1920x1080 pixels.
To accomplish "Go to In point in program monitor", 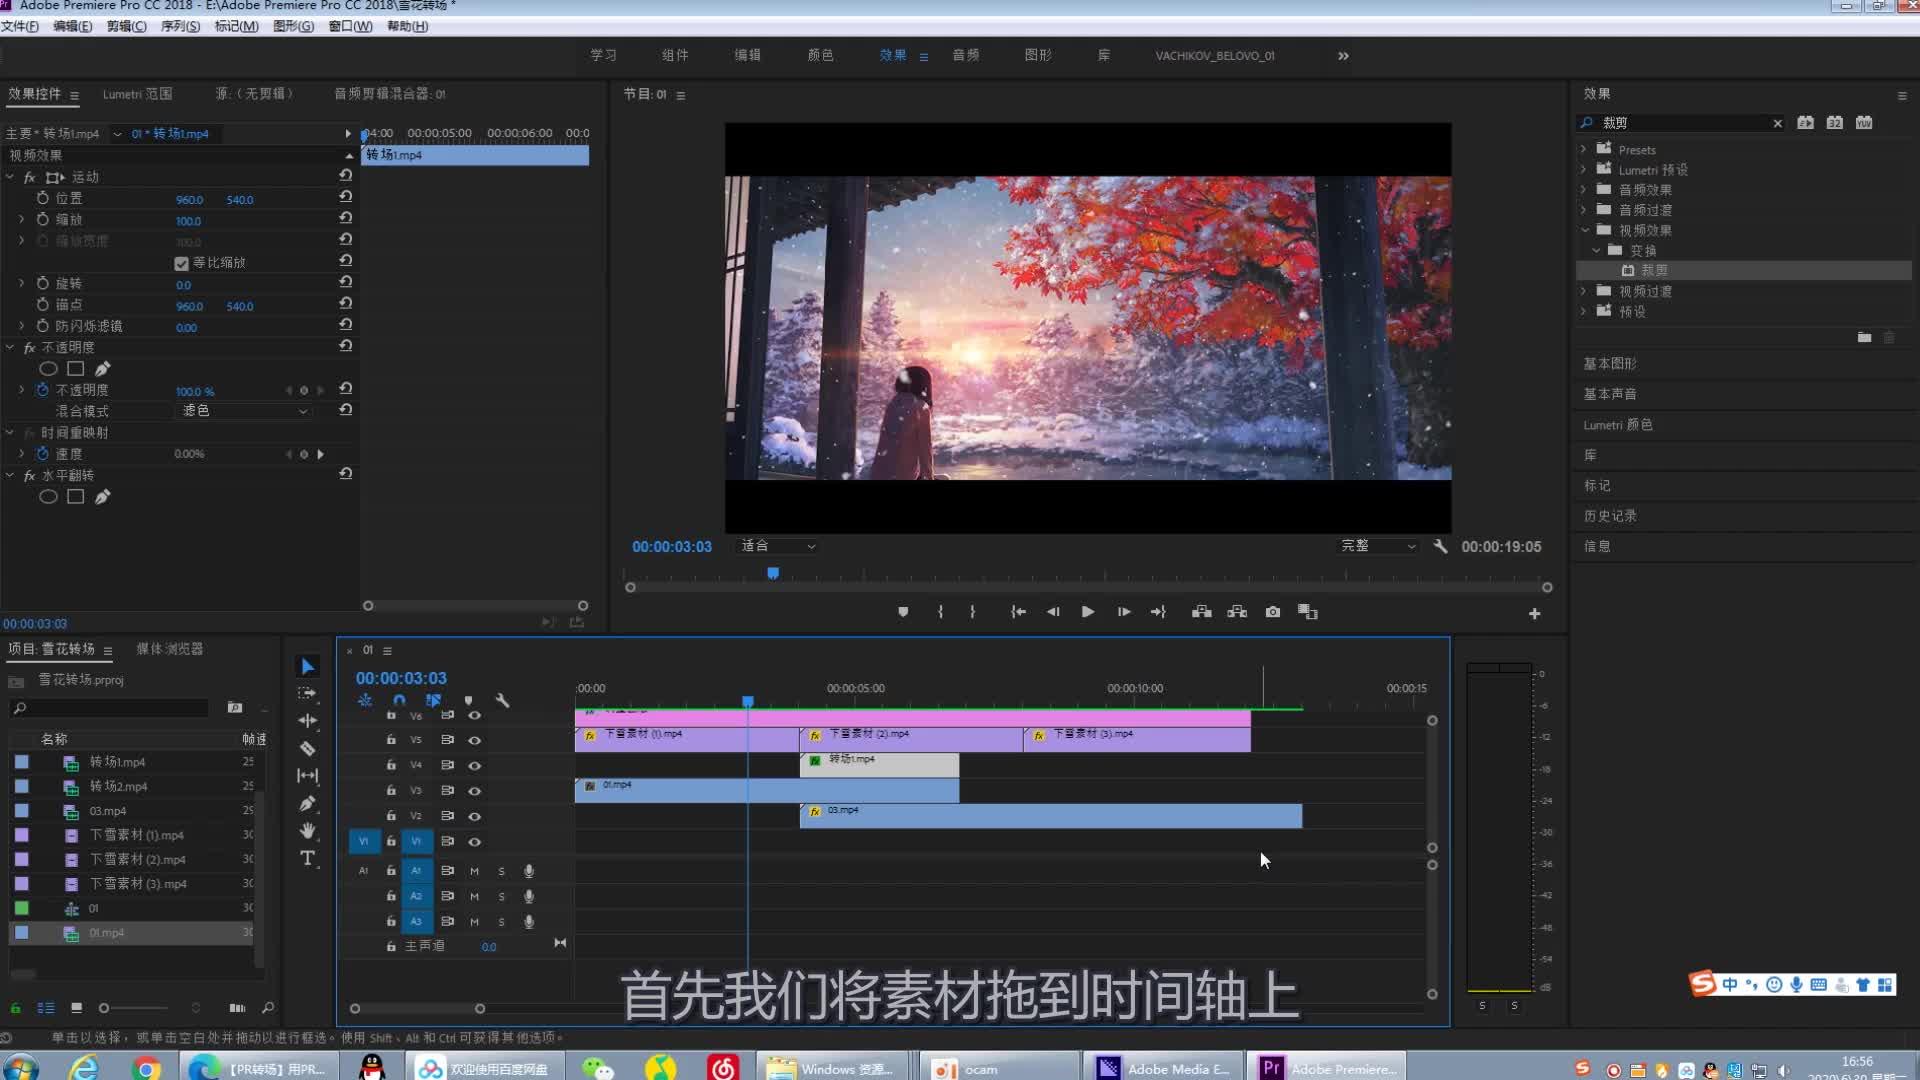I will [x=1018, y=612].
